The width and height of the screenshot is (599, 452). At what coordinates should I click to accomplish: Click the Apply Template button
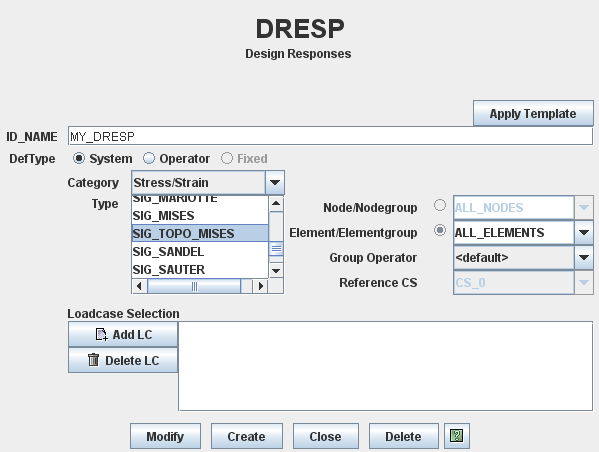[533, 113]
